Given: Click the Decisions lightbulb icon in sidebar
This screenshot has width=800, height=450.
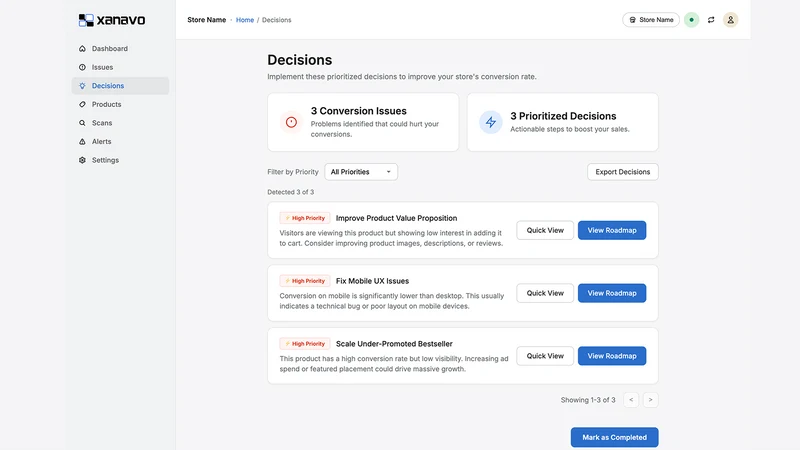Looking at the screenshot, I should pos(82,86).
